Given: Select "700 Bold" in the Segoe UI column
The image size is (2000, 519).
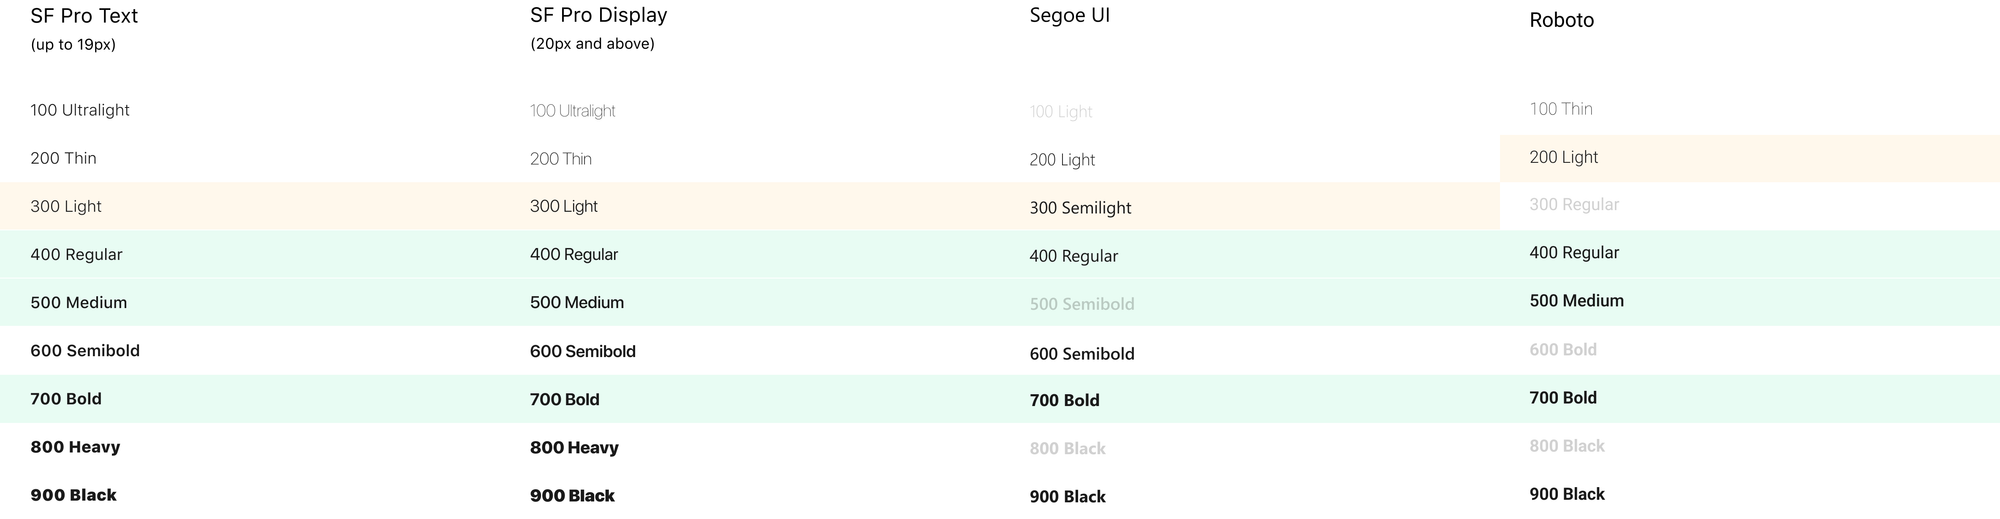Looking at the screenshot, I should [1064, 400].
